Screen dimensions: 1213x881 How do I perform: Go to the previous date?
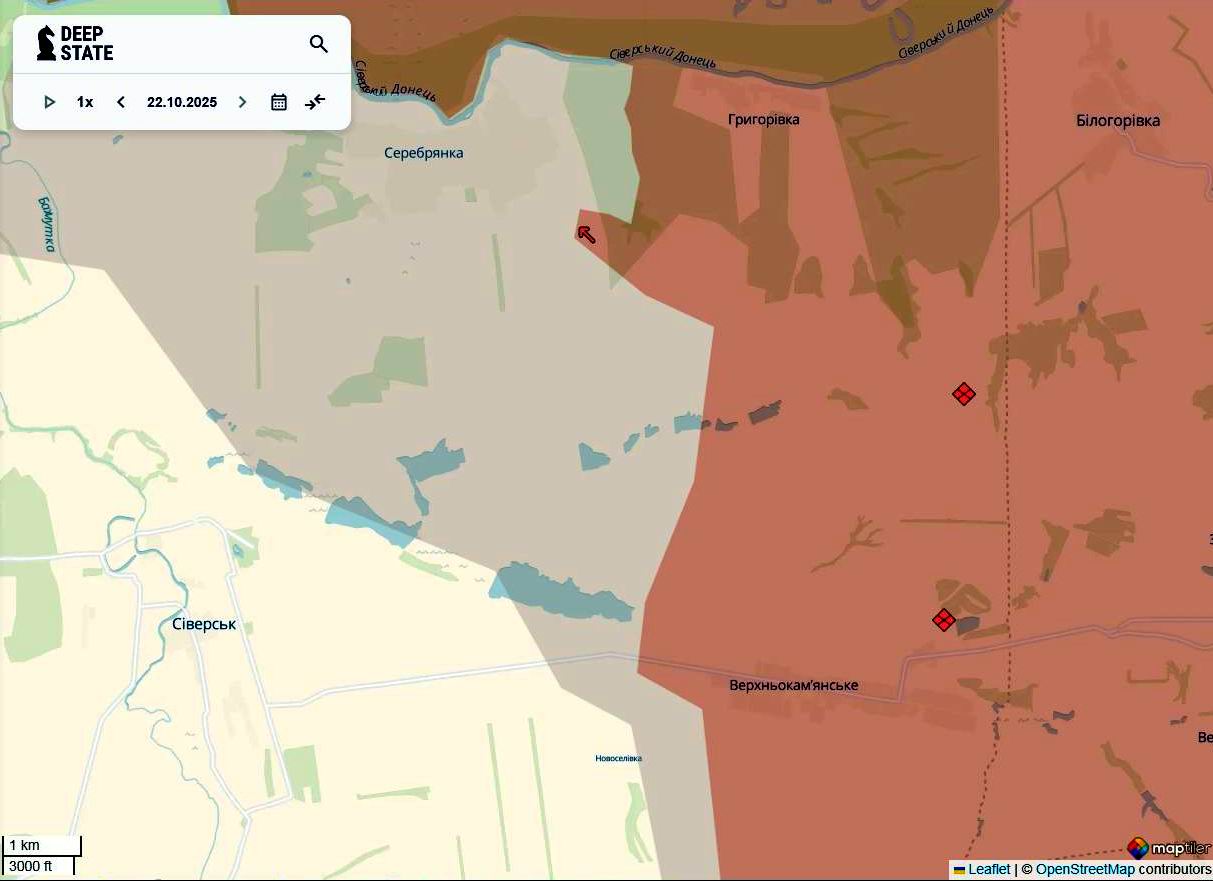point(121,102)
